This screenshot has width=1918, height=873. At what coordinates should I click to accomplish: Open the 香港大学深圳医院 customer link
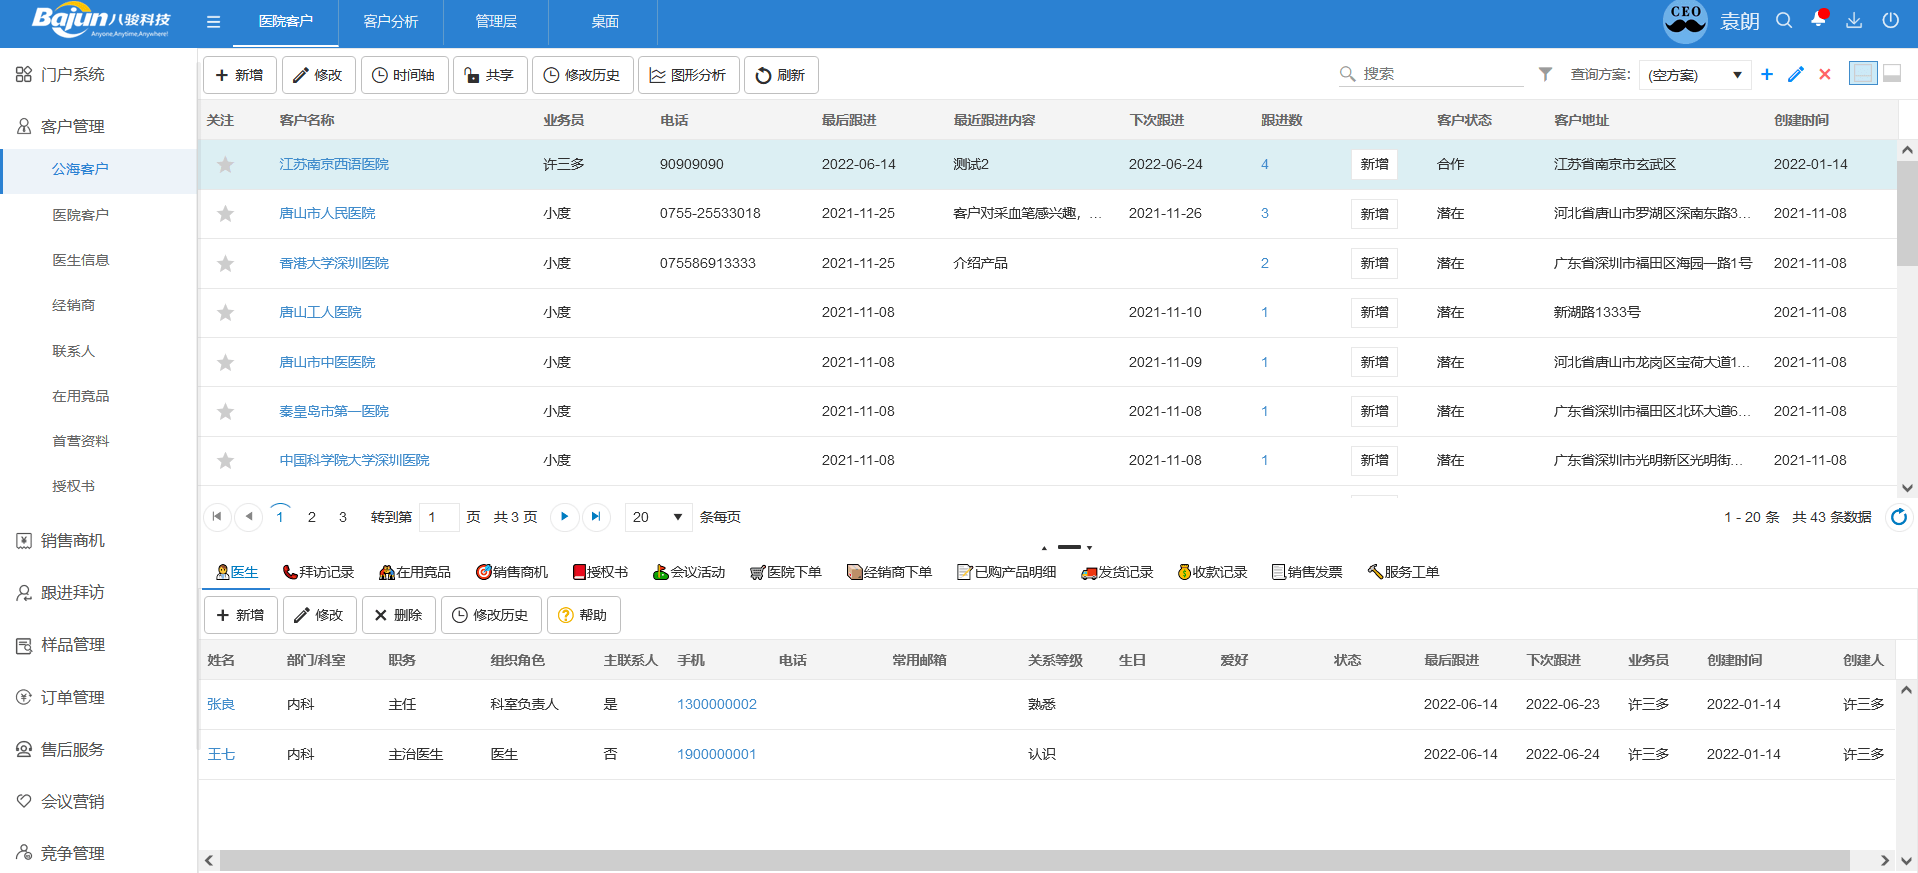[x=334, y=263]
